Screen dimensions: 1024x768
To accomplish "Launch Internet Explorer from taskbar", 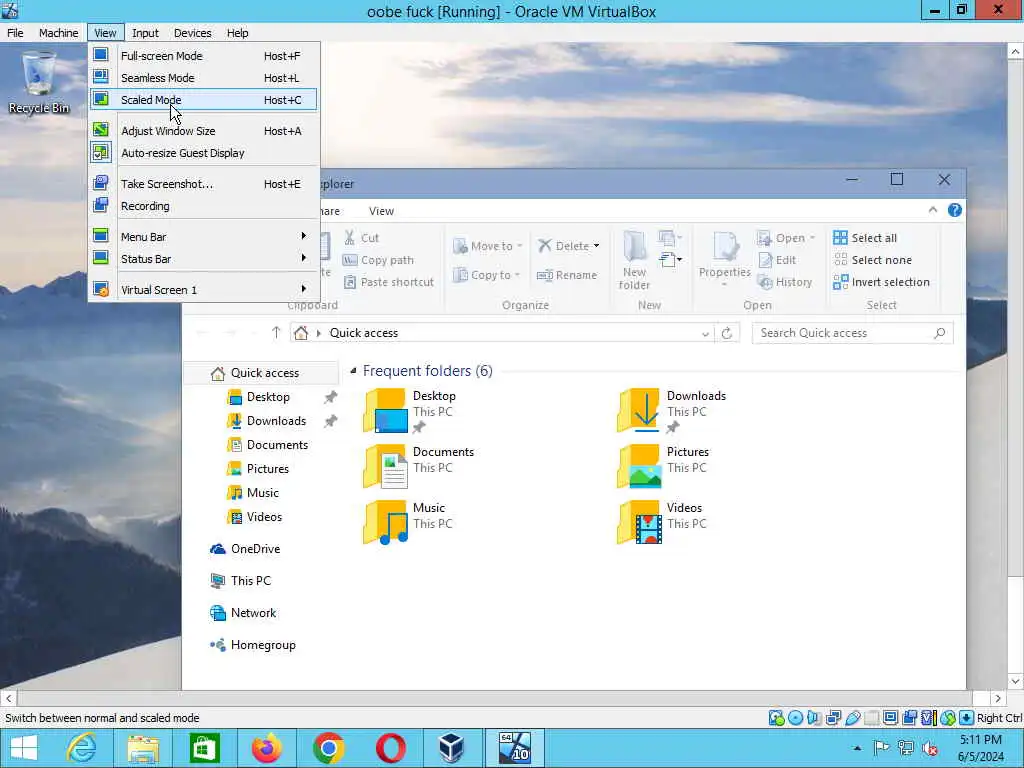I will 81,748.
